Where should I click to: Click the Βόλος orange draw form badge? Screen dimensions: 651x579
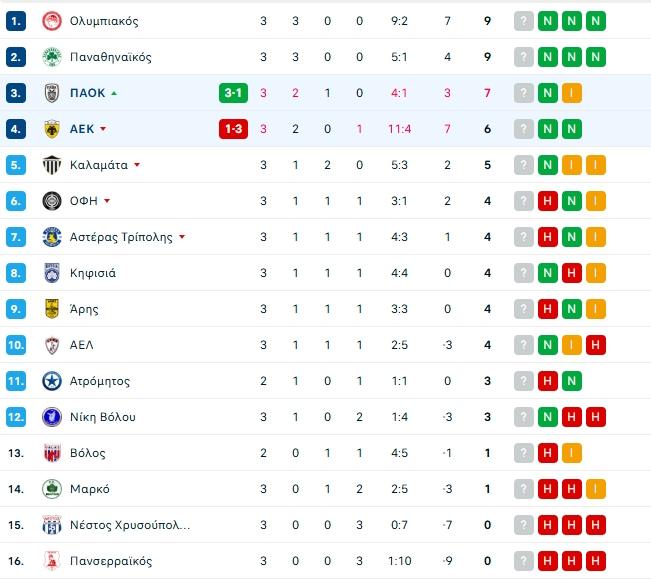pyautogui.click(x=572, y=453)
